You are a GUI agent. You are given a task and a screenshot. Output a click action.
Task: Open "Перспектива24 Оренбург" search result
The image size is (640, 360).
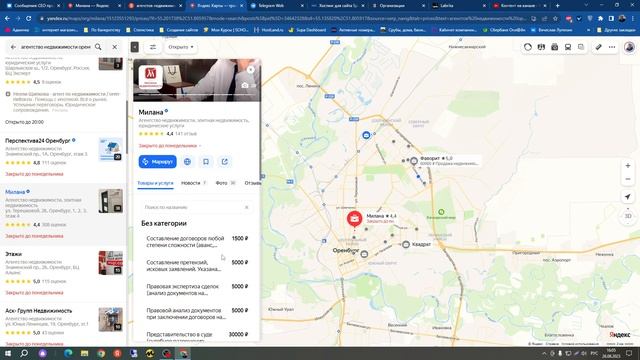pyautogui.click(x=38, y=141)
